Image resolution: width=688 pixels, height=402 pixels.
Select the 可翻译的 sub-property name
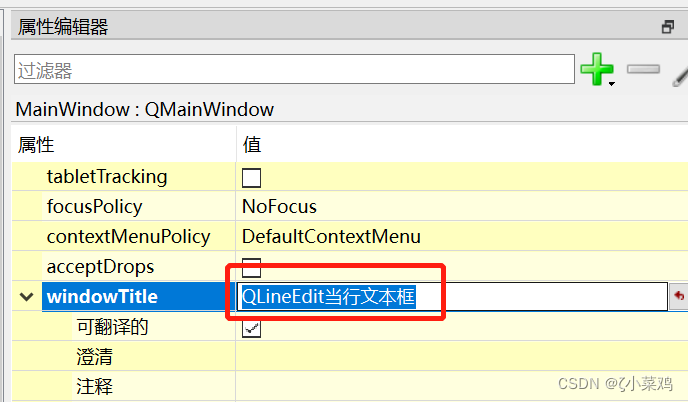click(x=112, y=327)
